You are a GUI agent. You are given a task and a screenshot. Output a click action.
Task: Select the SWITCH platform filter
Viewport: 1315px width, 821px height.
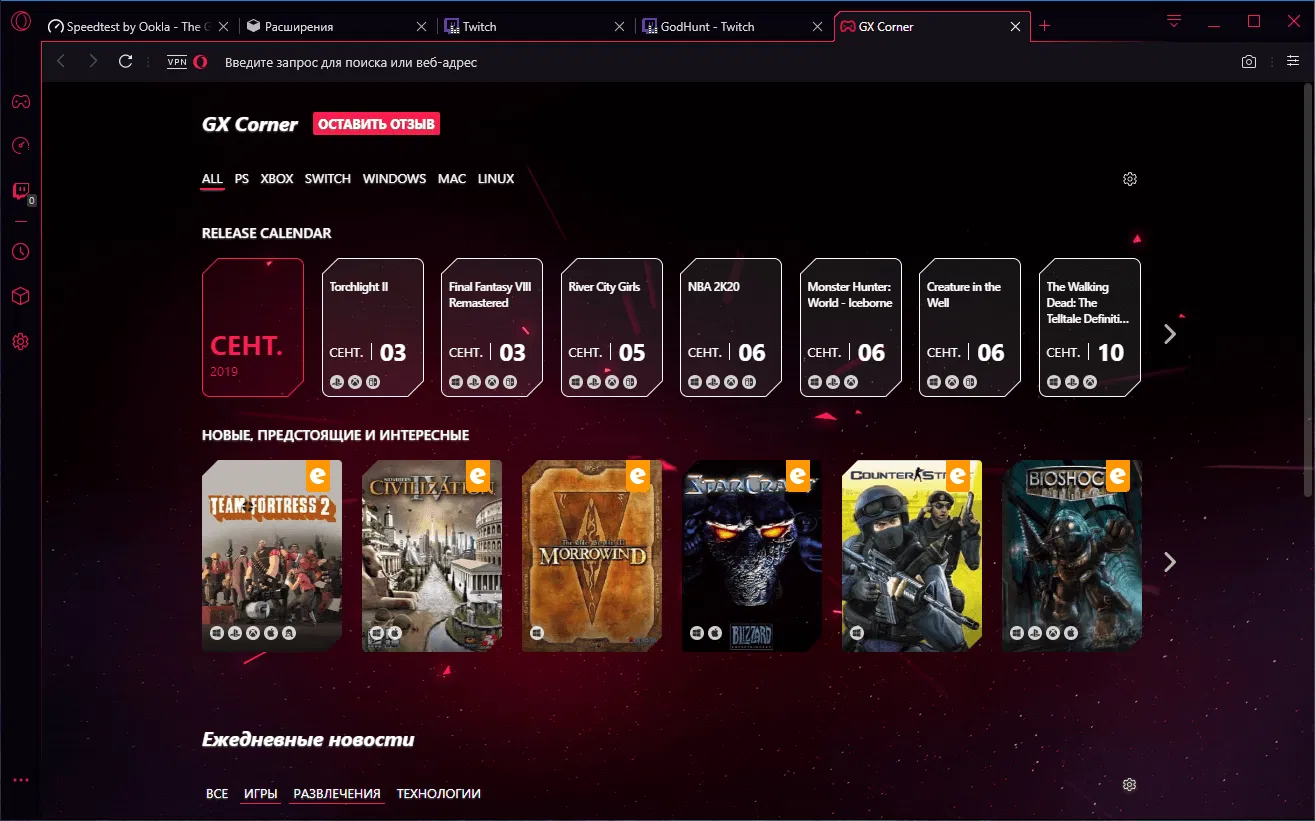[328, 179]
